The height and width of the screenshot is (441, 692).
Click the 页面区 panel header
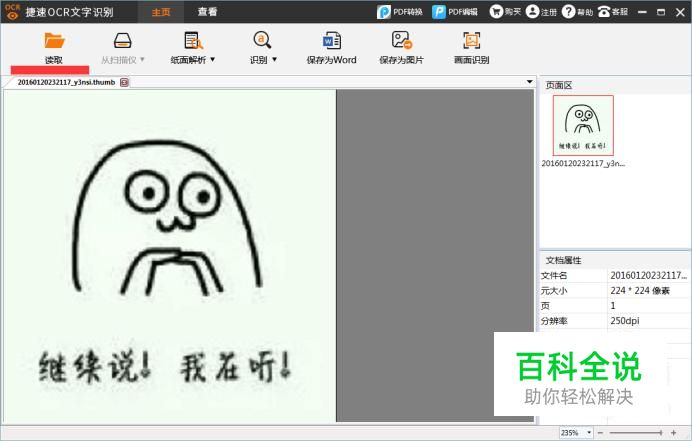(x=616, y=85)
